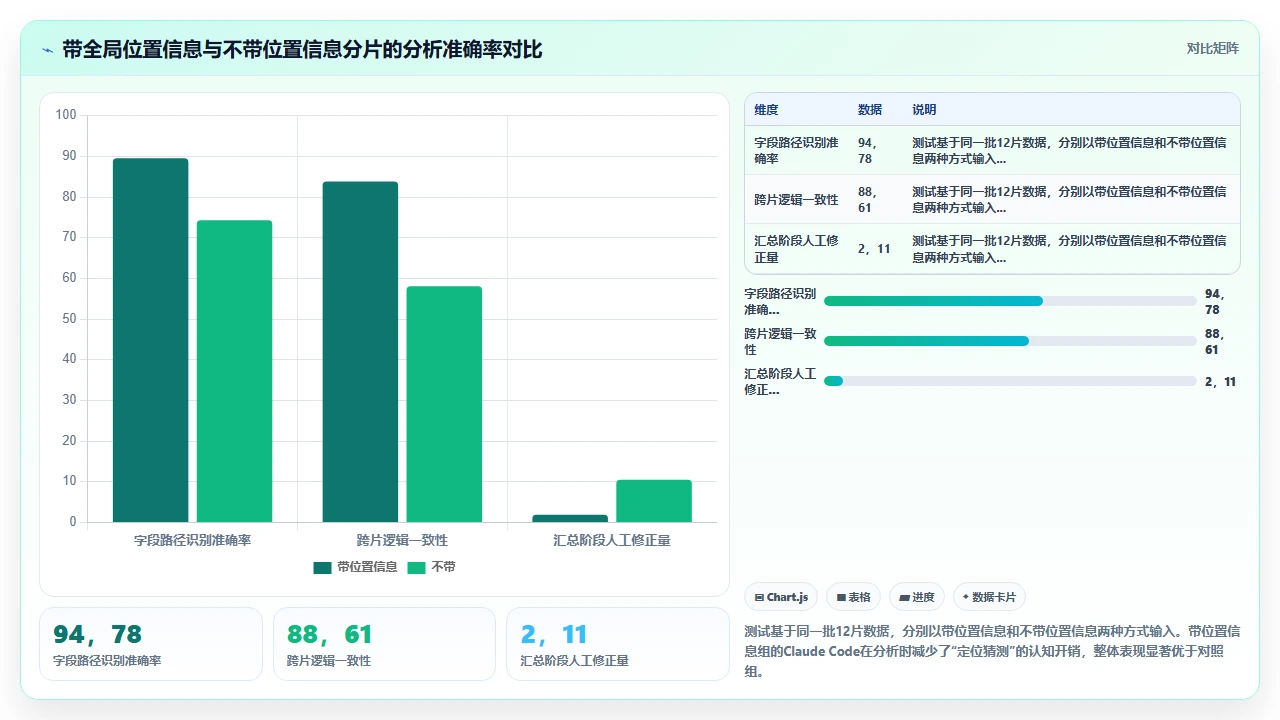Screen dimensions: 1280x720
Task: Select the 数据卡片 tag
Action: [989, 597]
